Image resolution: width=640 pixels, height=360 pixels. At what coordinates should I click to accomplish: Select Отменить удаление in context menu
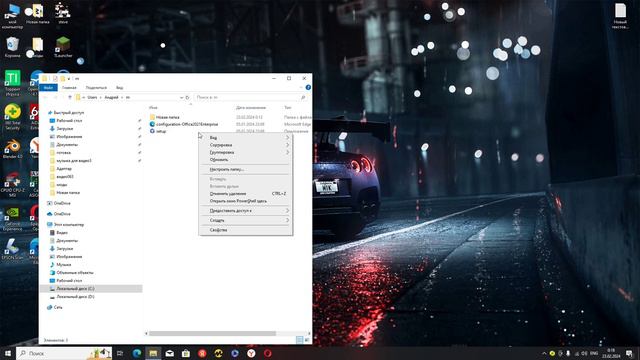246,193
